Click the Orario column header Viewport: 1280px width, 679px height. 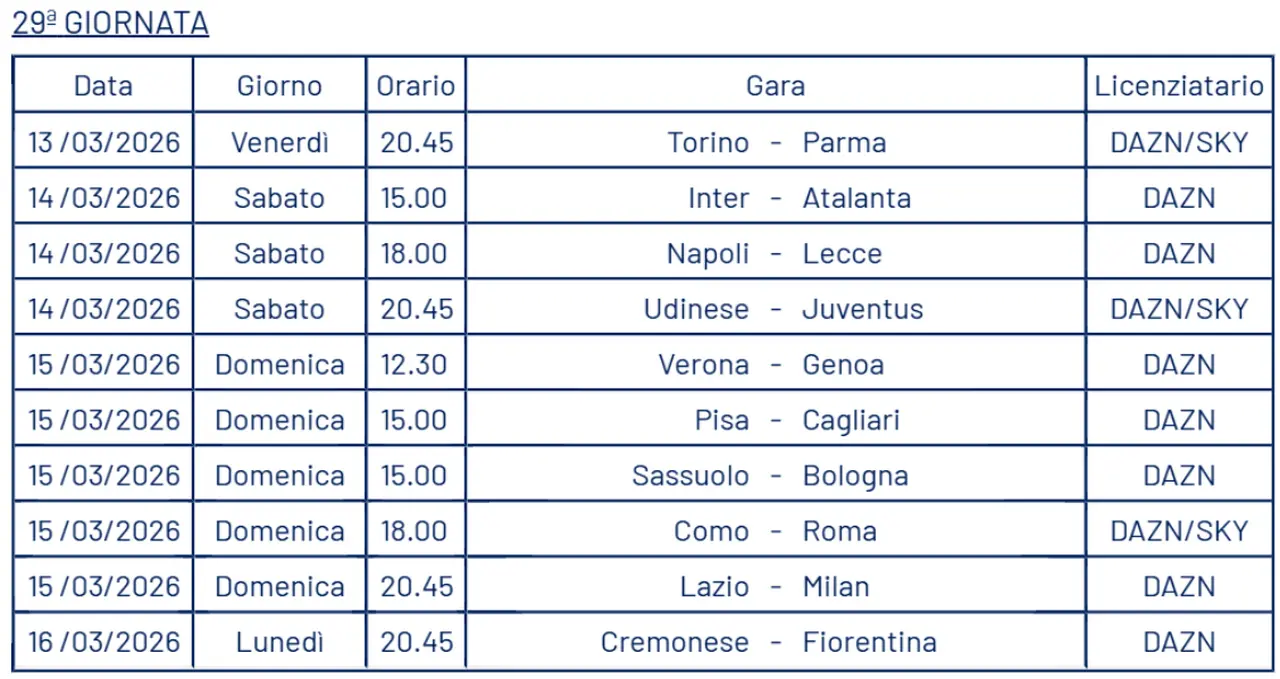coord(415,86)
